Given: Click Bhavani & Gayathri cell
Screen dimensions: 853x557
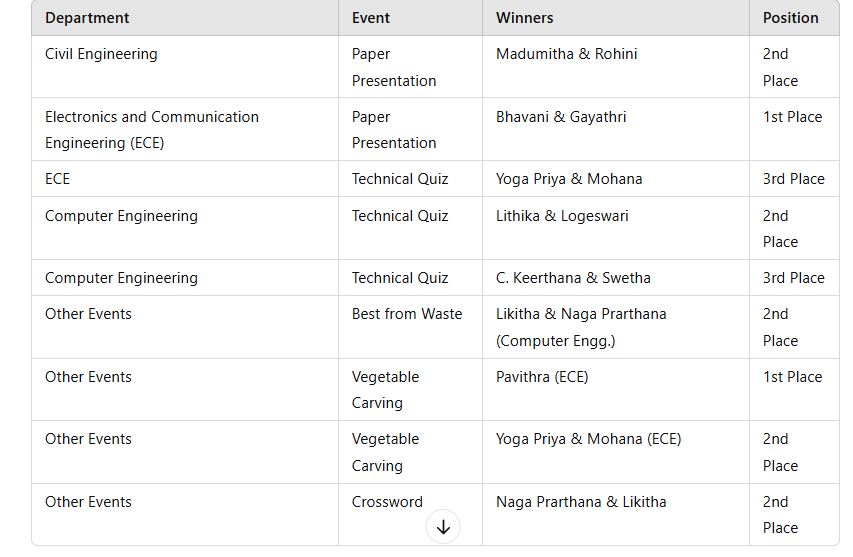Looking at the screenshot, I should 615,129.
